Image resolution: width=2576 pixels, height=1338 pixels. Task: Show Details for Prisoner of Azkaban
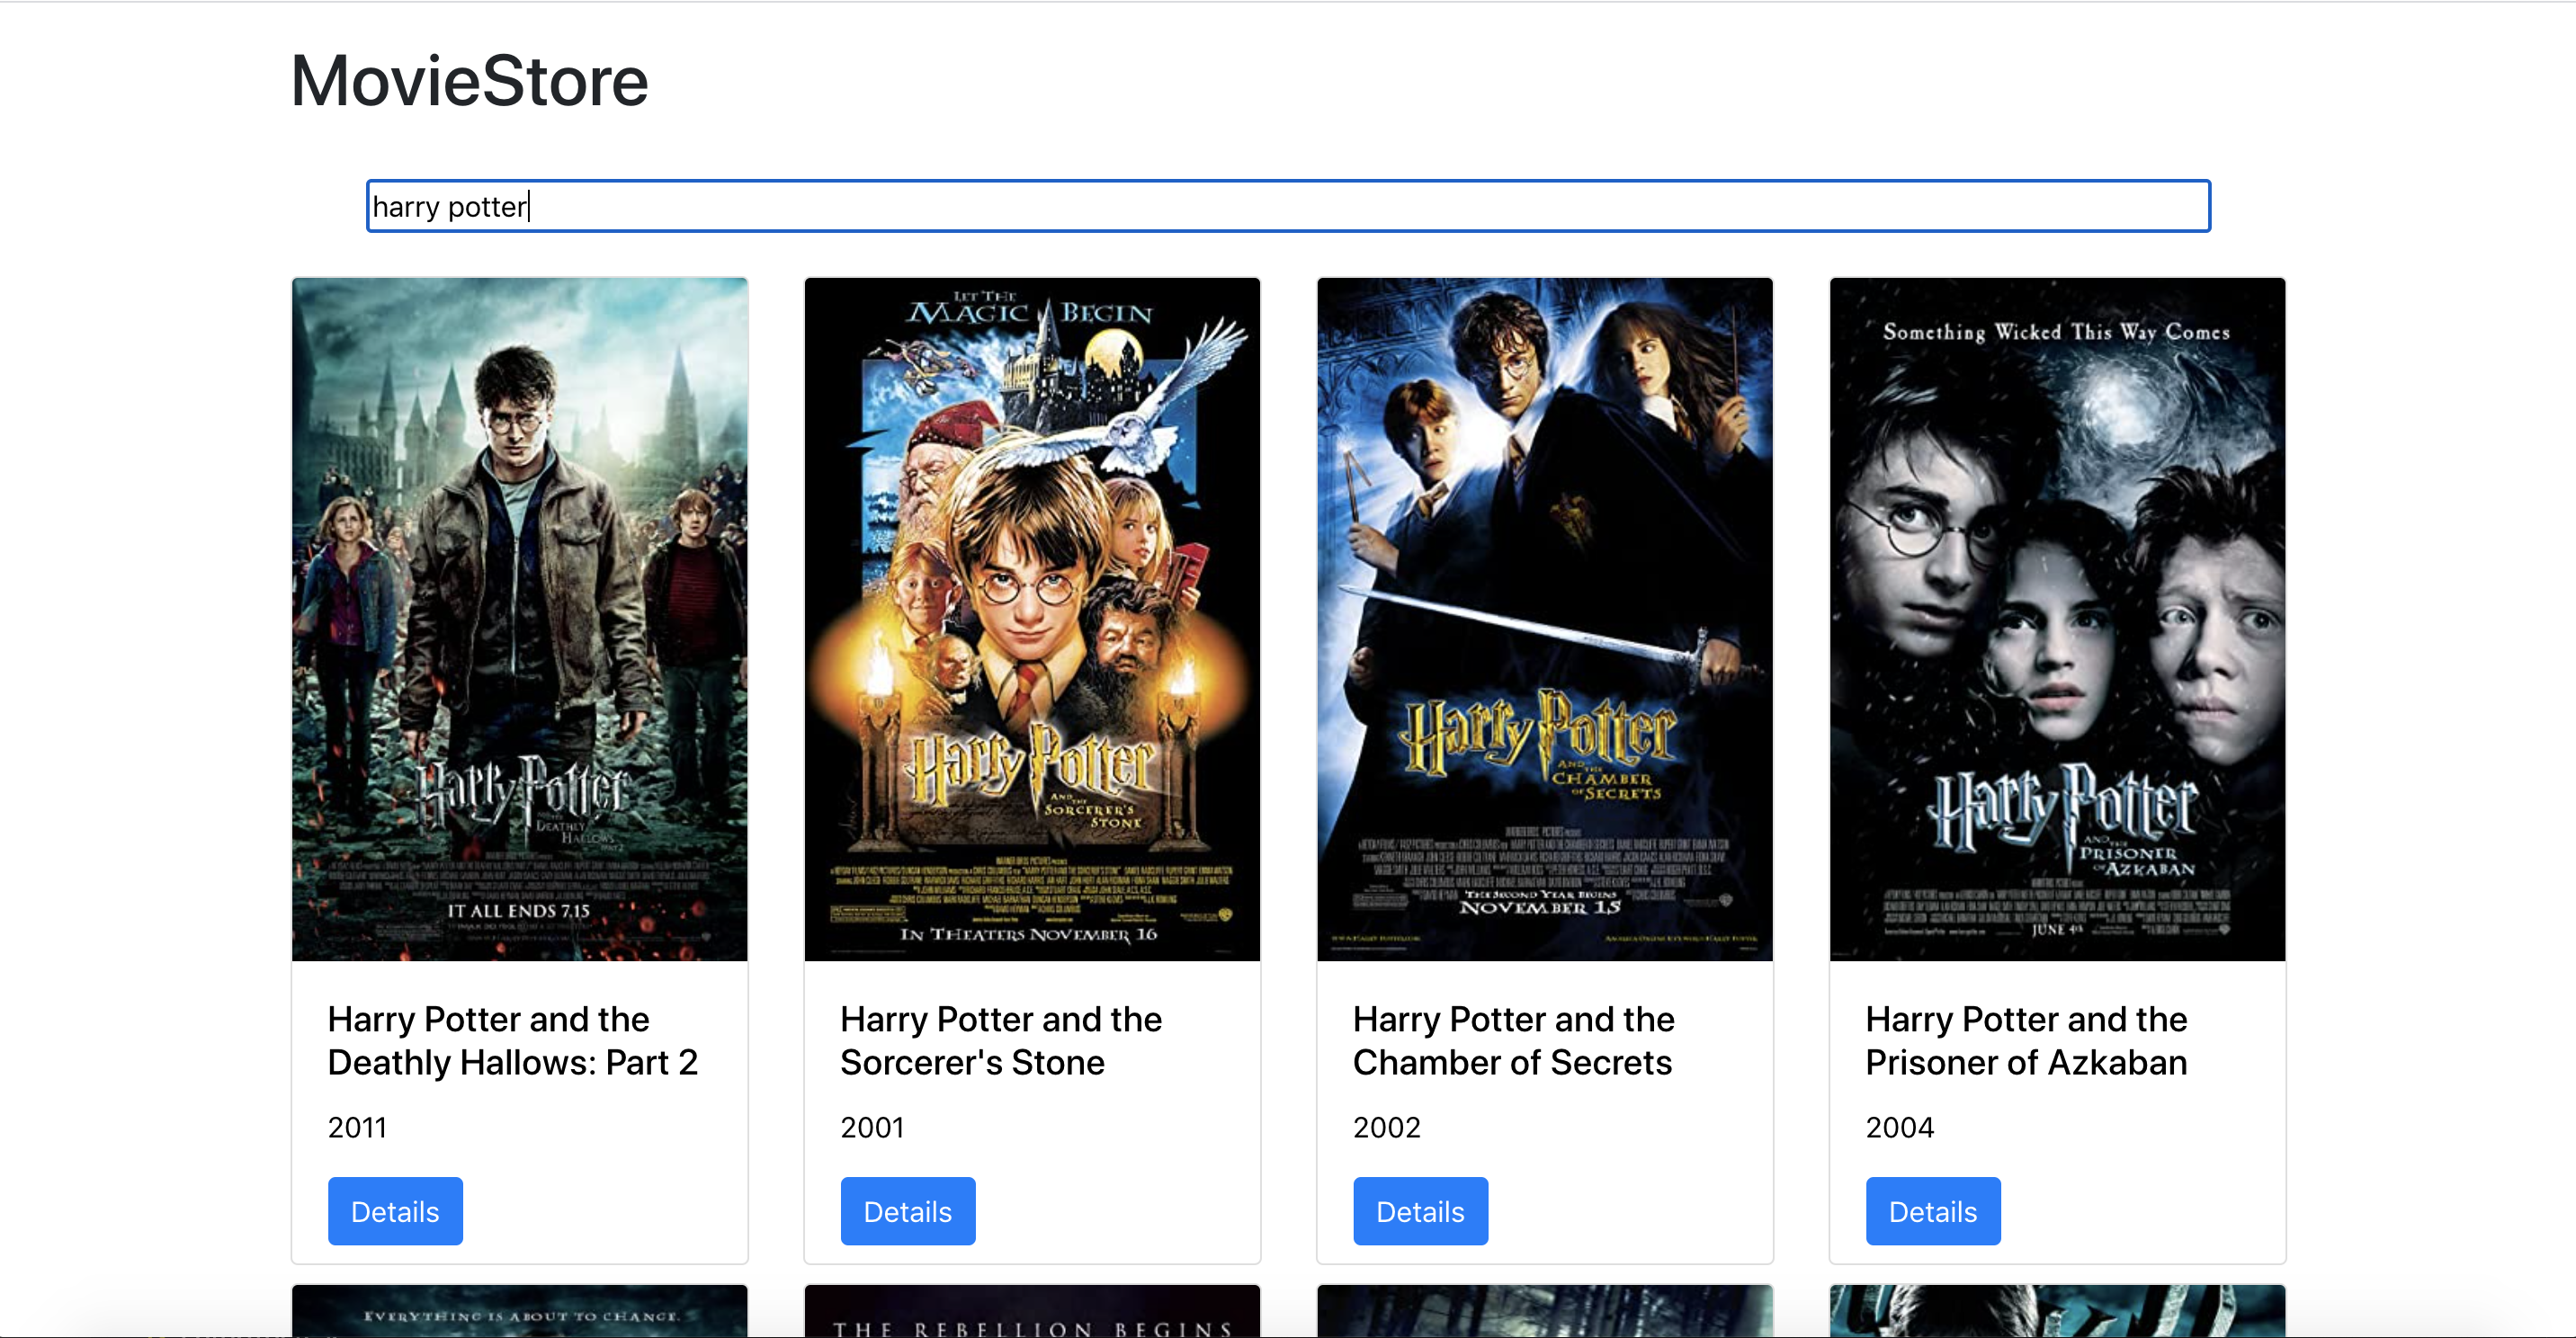click(1933, 1211)
